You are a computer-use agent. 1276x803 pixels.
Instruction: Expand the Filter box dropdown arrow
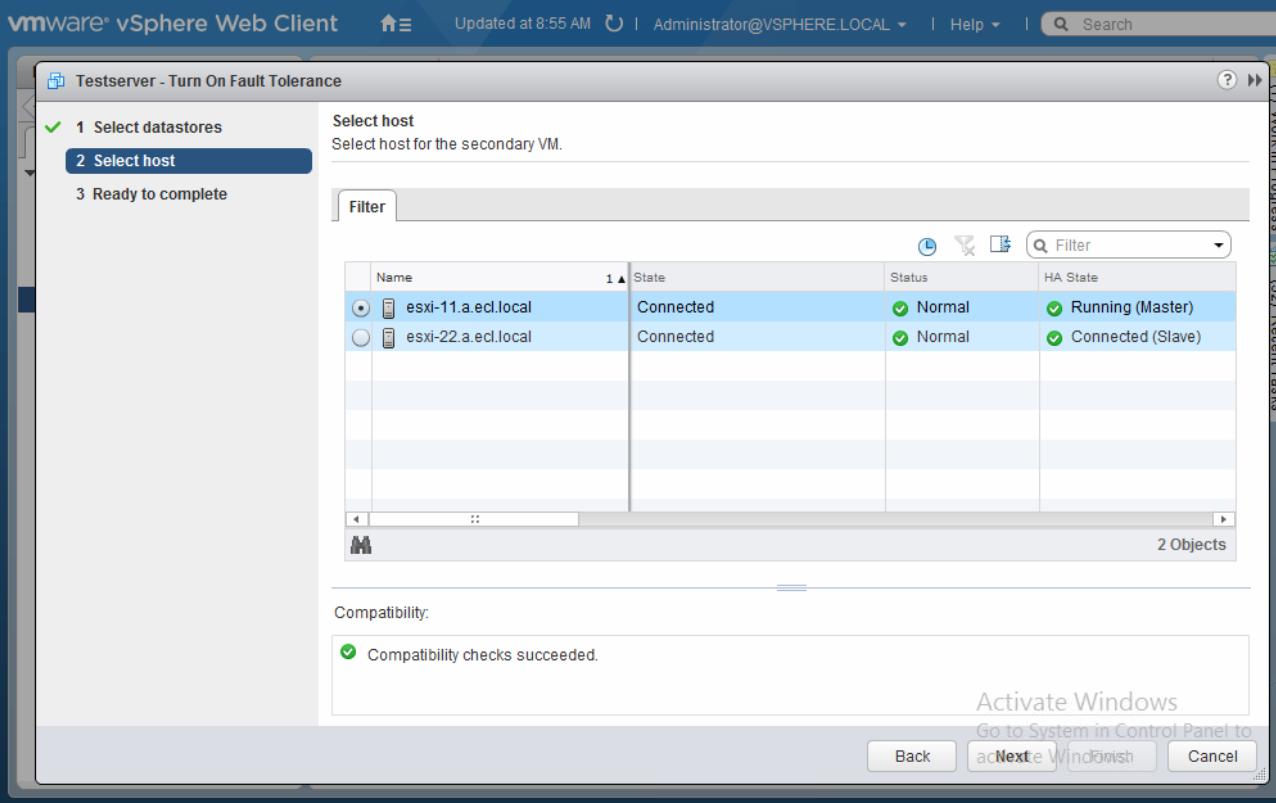(x=1218, y=245)
